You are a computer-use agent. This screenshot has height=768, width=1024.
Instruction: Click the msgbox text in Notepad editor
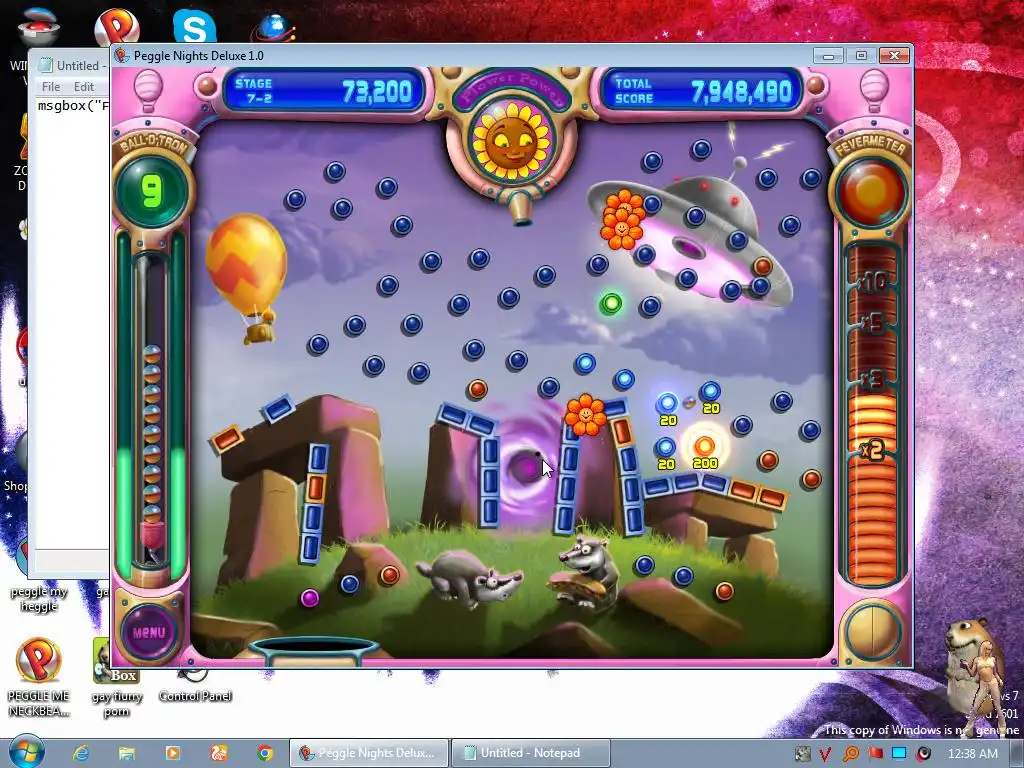(x=73, y=105)
